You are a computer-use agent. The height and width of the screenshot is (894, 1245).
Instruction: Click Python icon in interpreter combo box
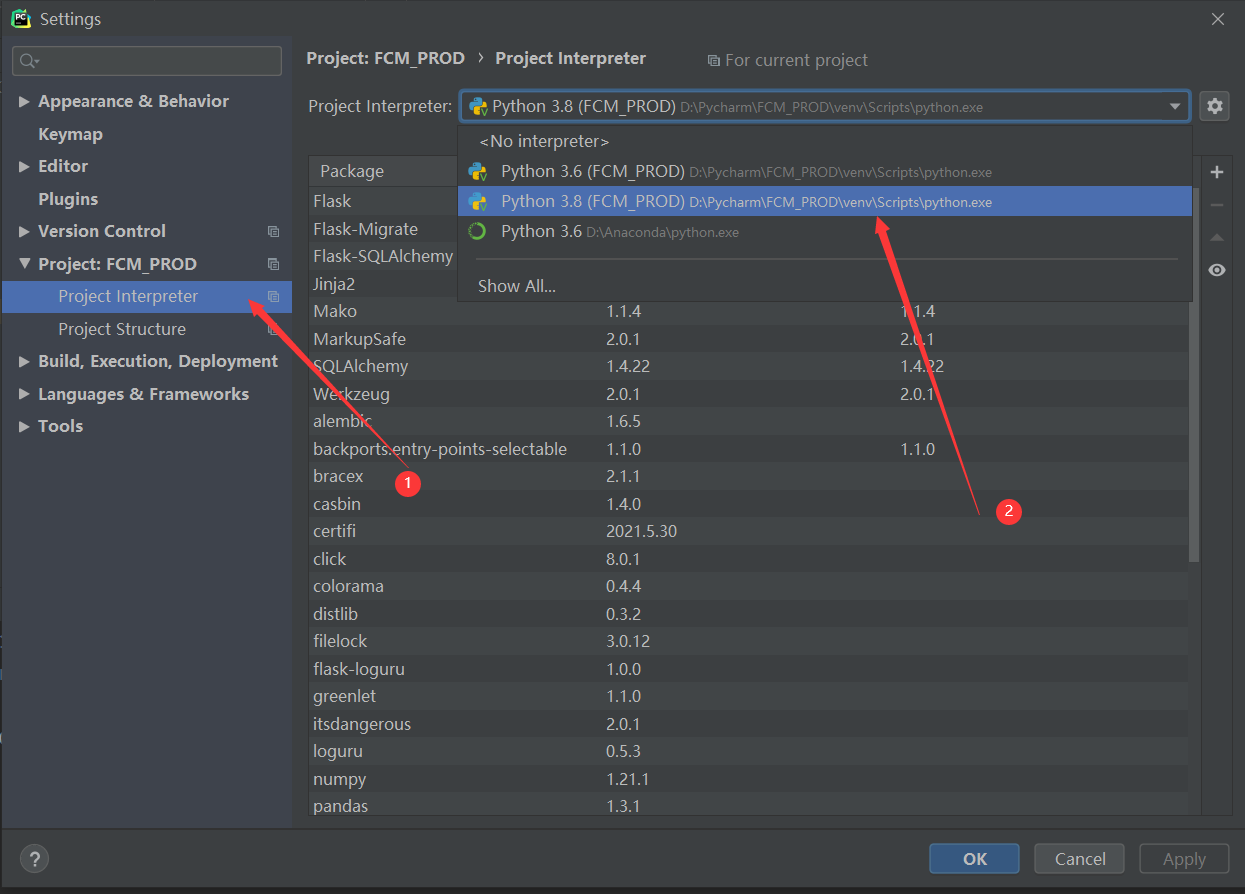click(478, 106)
